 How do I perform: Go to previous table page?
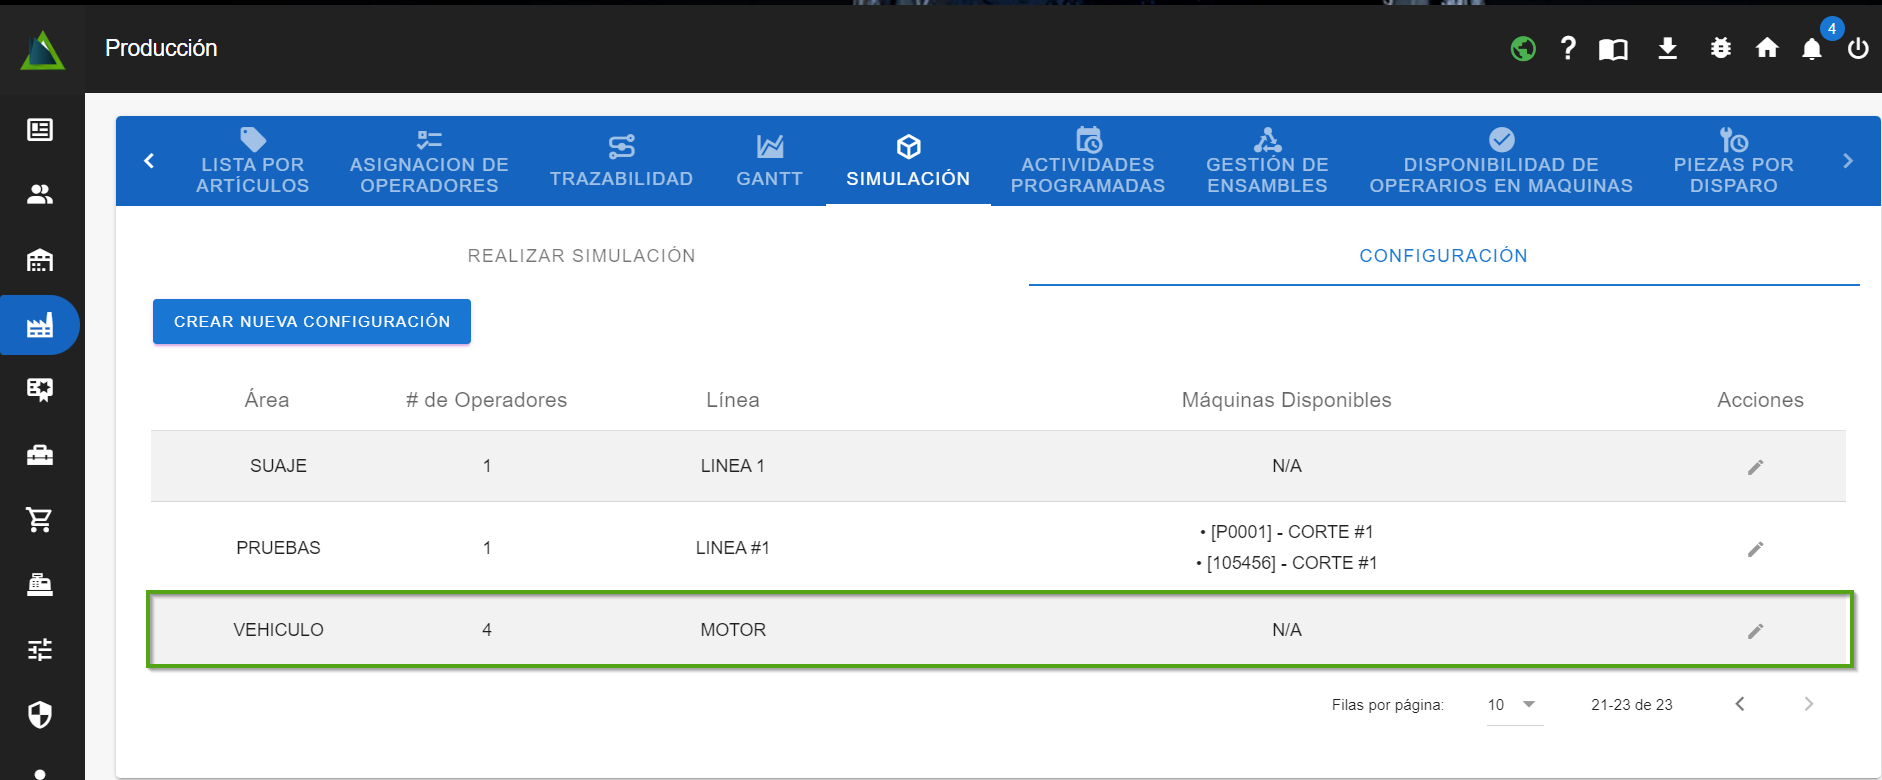(1740, 704)
